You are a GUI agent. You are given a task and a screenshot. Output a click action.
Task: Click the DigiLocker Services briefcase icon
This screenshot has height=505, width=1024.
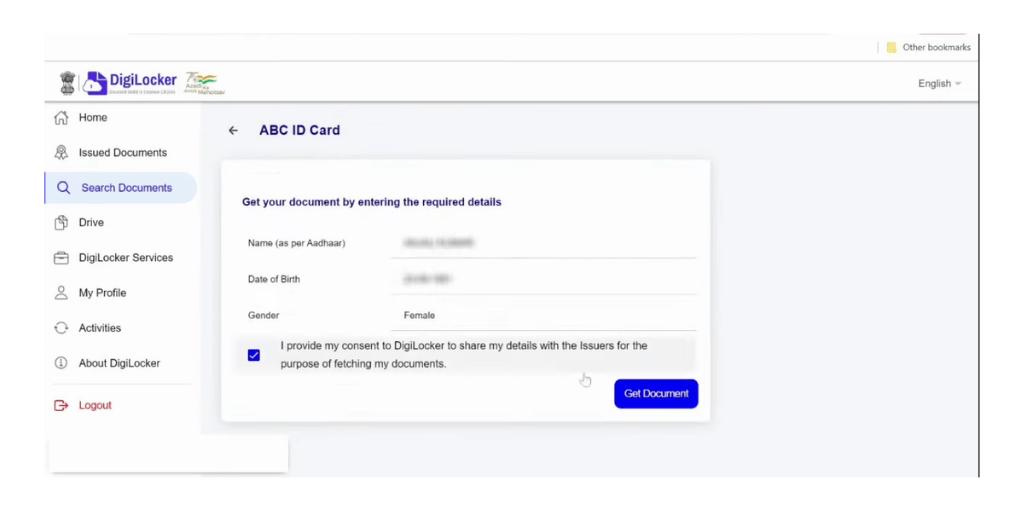point(61,258)
